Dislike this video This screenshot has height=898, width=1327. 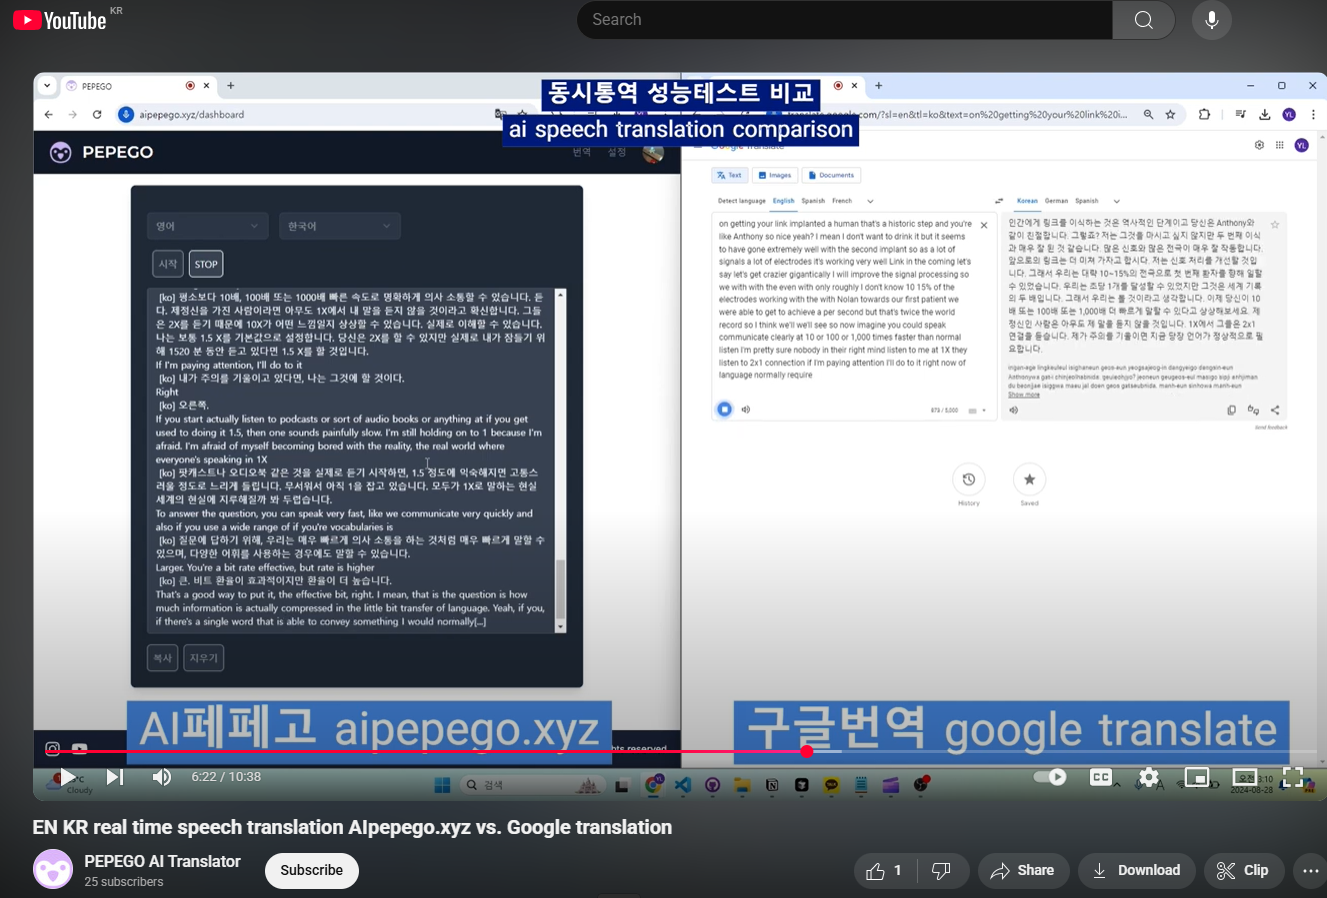941,871
